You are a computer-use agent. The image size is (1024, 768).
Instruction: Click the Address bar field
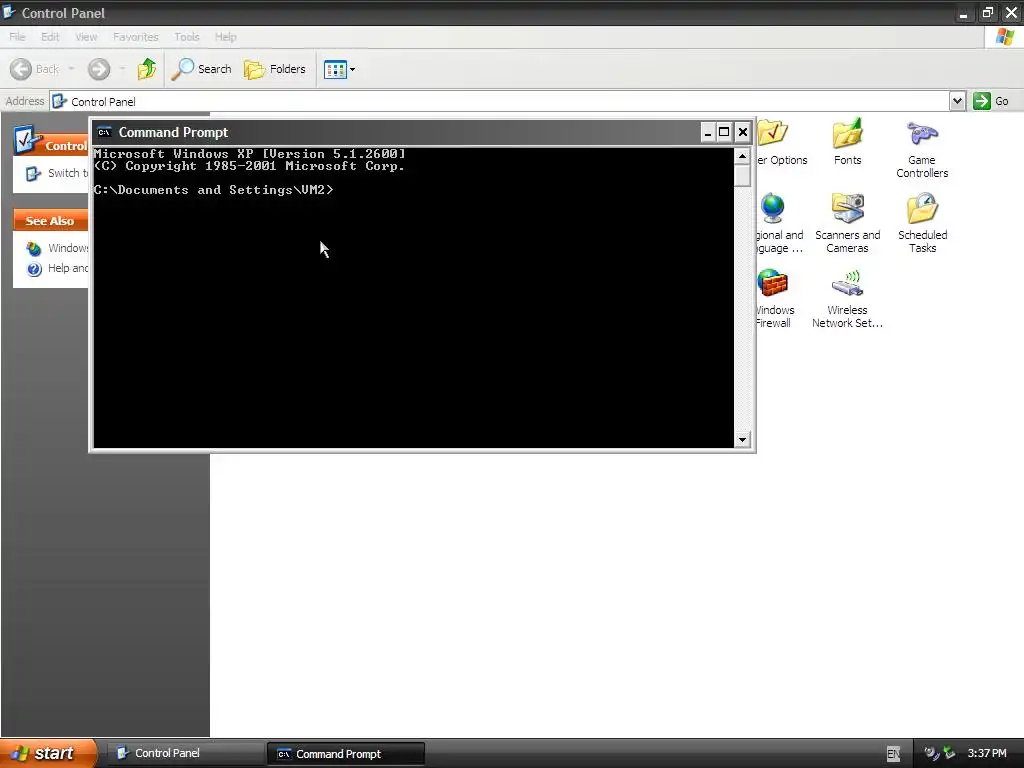500,101
